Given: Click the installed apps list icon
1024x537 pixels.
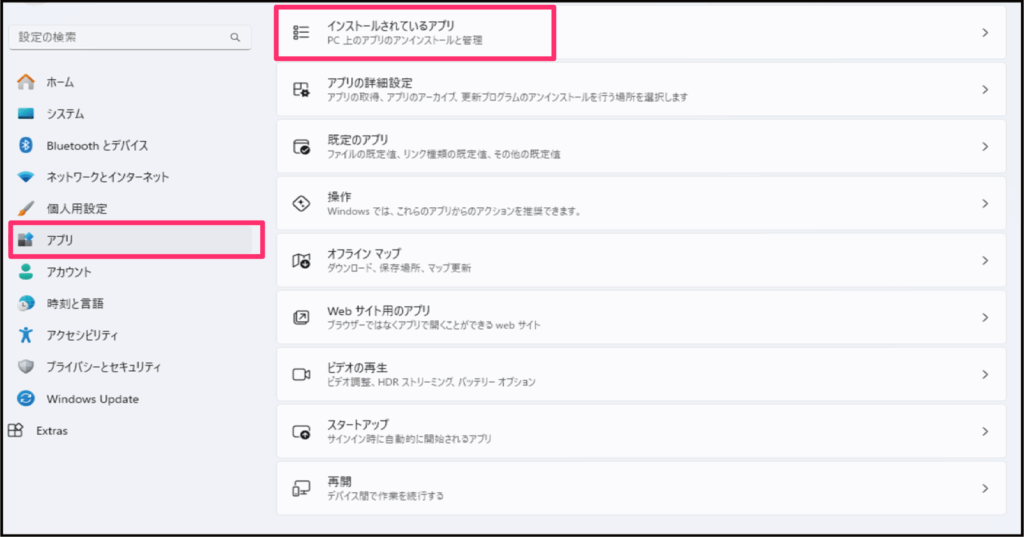Looking at the screenshot, I should tap(301, 32).
